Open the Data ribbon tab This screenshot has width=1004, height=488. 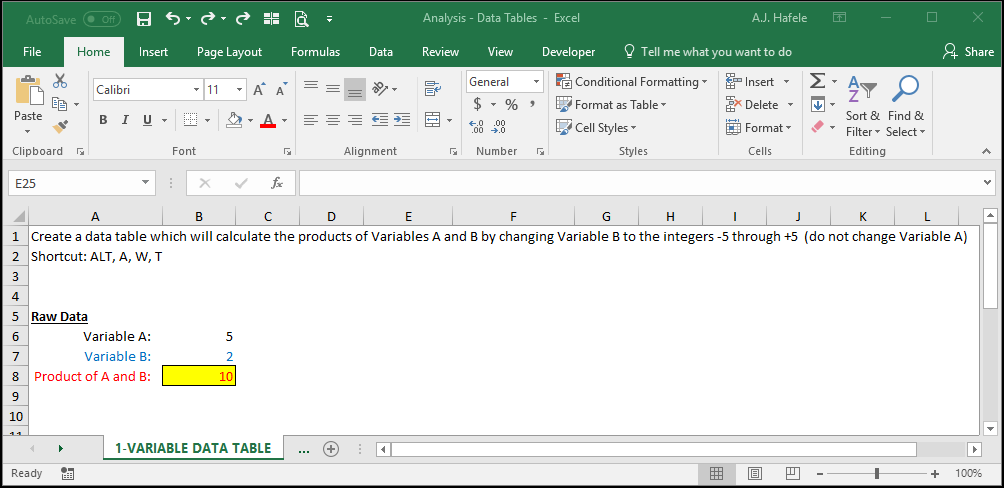381,52
